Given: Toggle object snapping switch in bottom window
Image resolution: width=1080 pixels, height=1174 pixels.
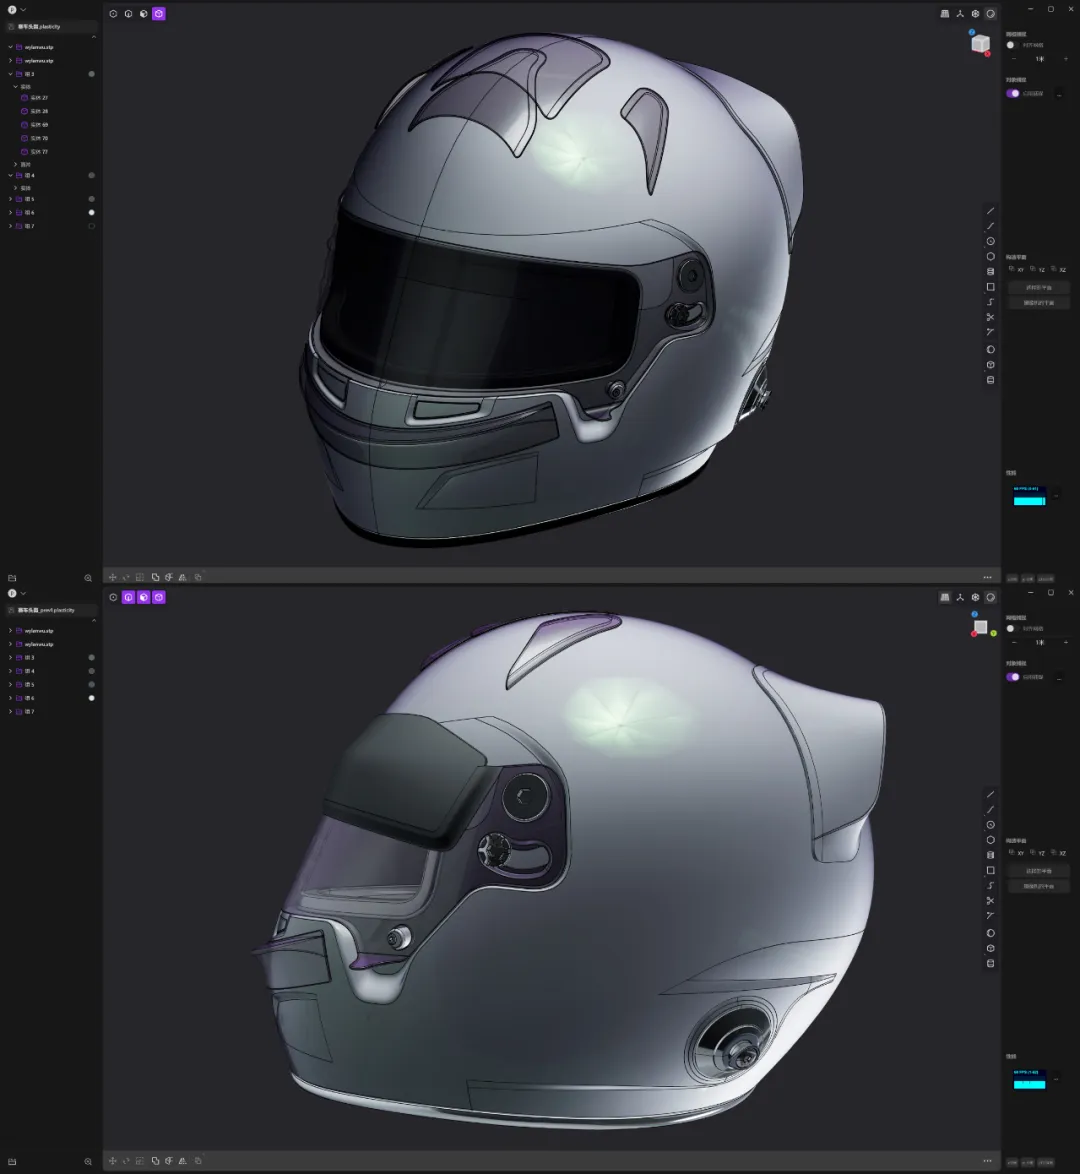Looking at the screenshot, I should [x=1013, y=677].
